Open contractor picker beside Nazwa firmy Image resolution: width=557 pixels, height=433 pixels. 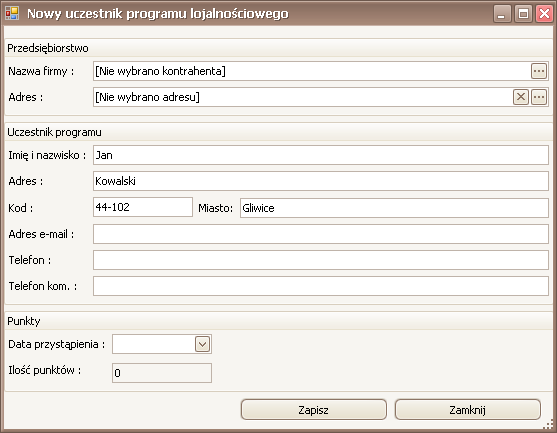point(539,71)
